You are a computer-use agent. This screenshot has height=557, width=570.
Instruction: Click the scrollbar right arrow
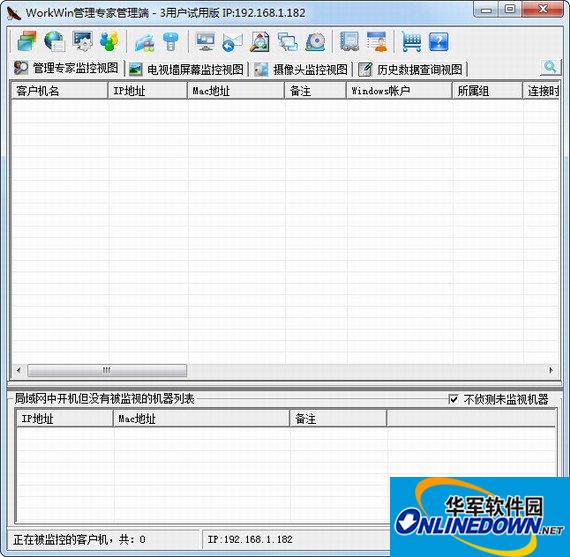click(x=551, y=370)
